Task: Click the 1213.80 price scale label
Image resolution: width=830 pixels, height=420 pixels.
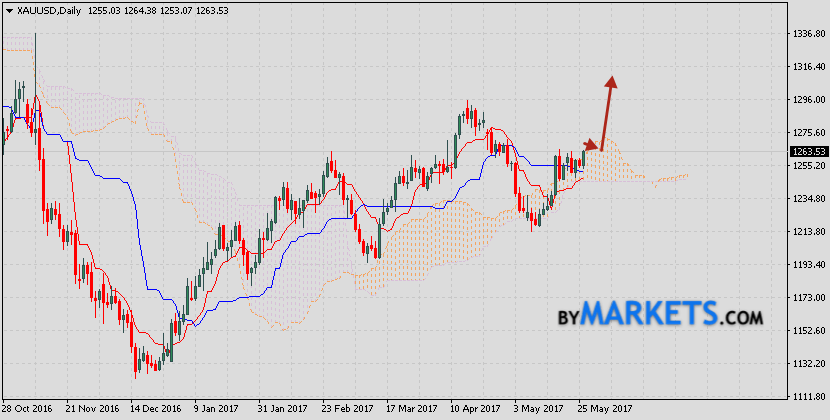Action: coord(806,232)
